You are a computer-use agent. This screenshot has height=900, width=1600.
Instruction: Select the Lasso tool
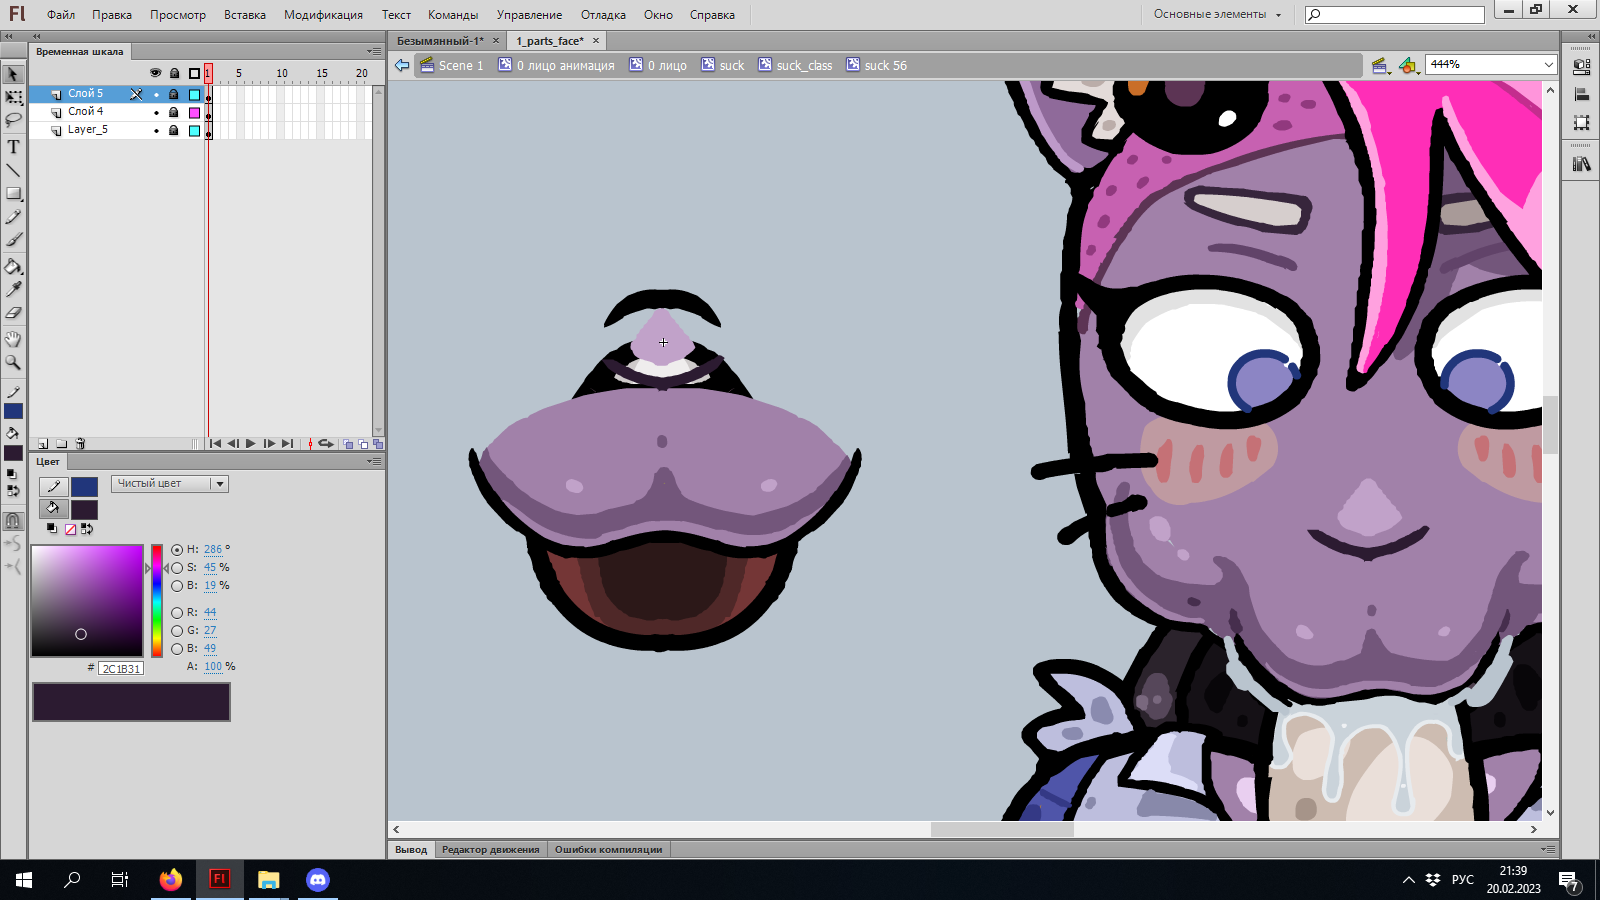click(13, 121)
